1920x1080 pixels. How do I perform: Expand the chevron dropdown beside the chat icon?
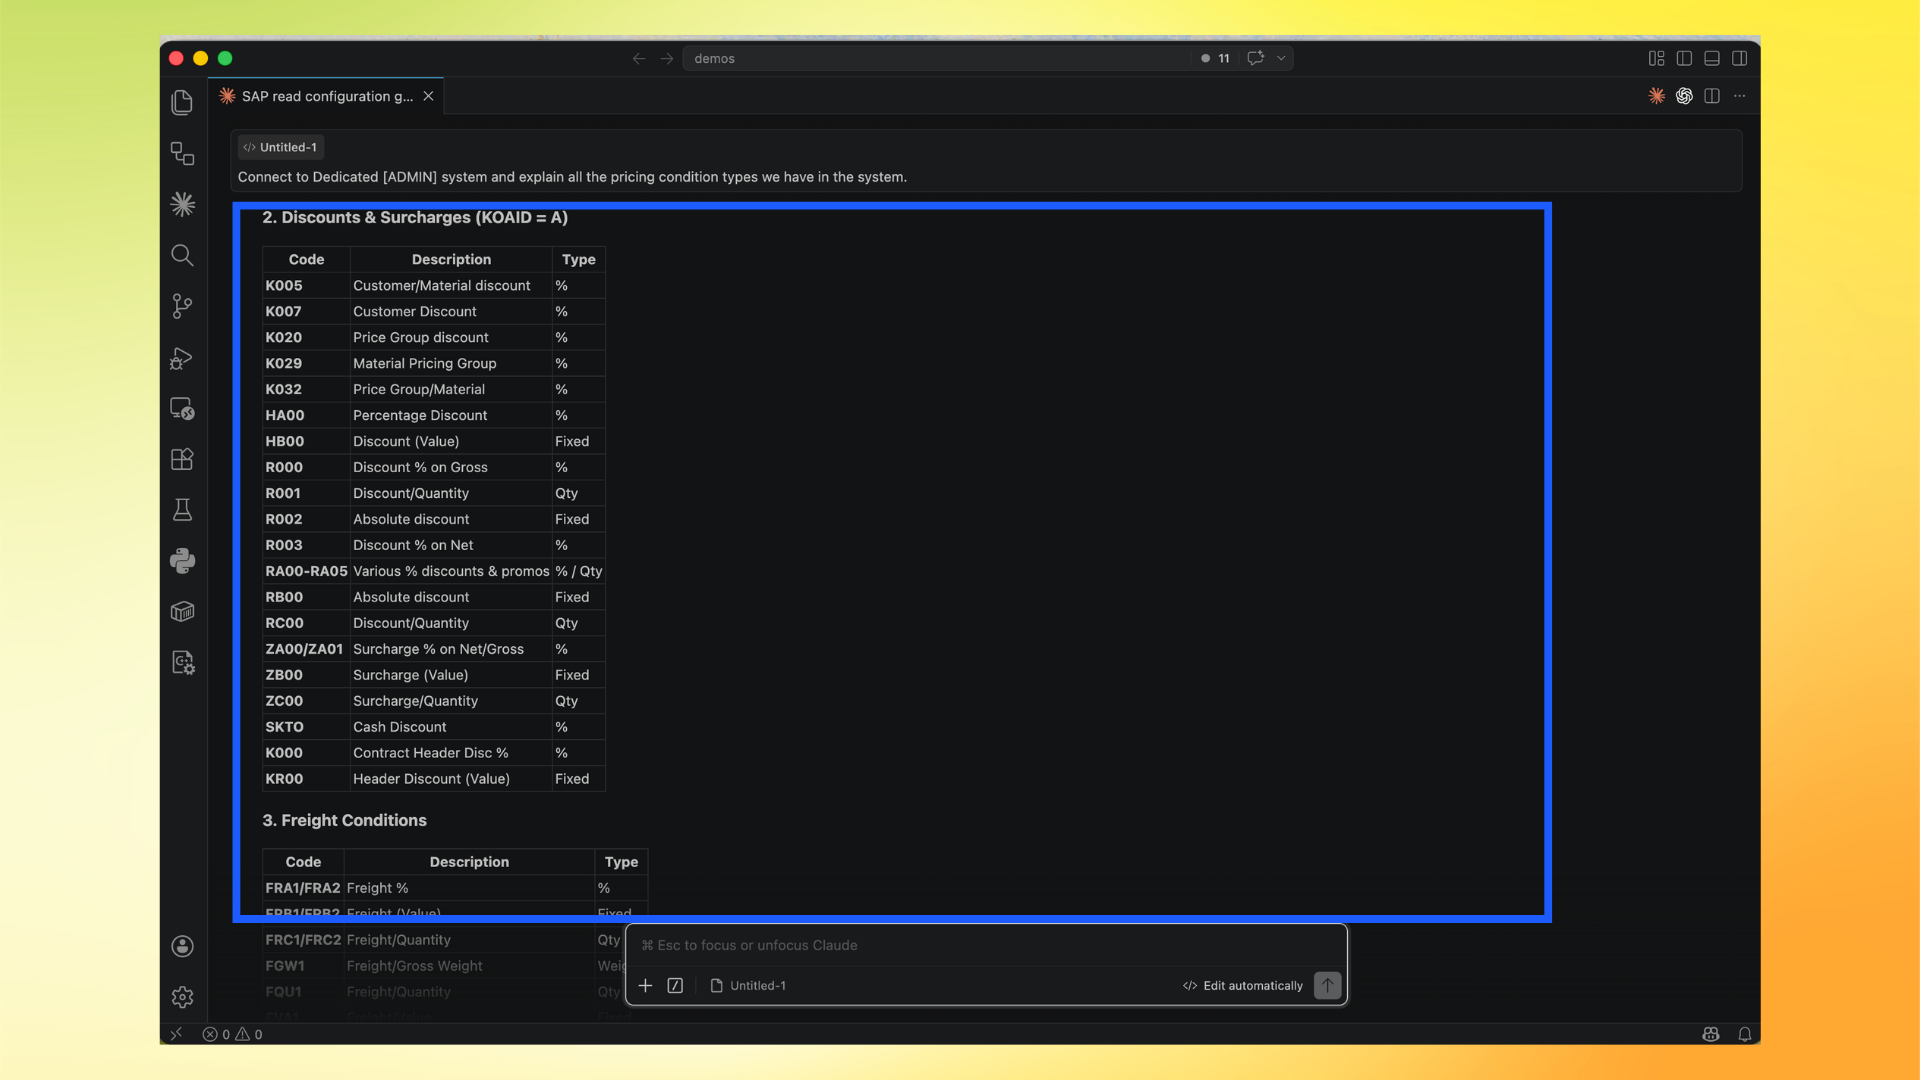pyautogui.click(x=1281, y=58)
